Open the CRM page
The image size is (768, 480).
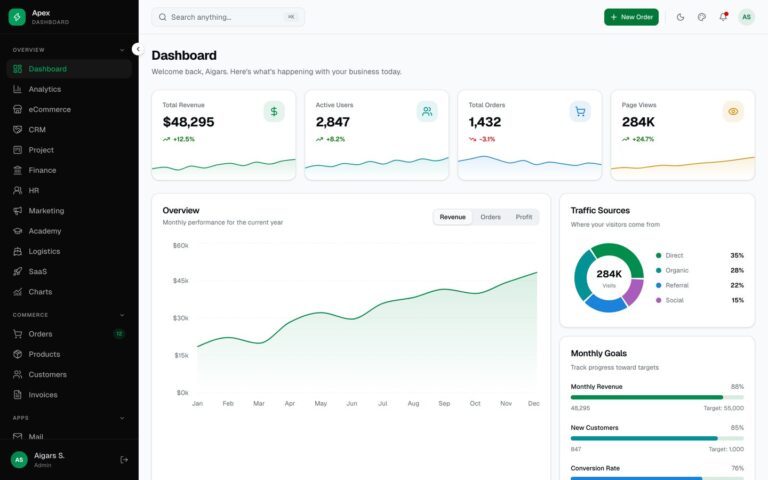click(69, 130)
